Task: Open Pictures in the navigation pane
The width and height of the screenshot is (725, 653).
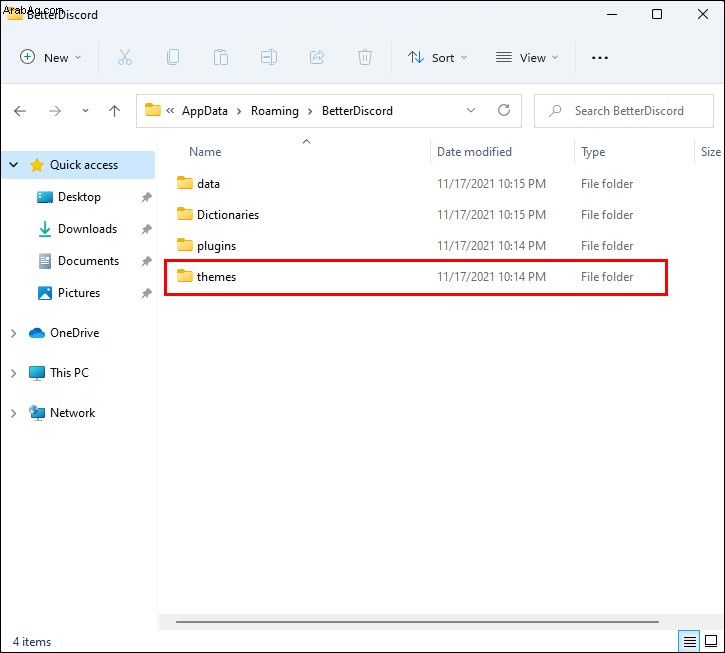Action: coord(79,293)
